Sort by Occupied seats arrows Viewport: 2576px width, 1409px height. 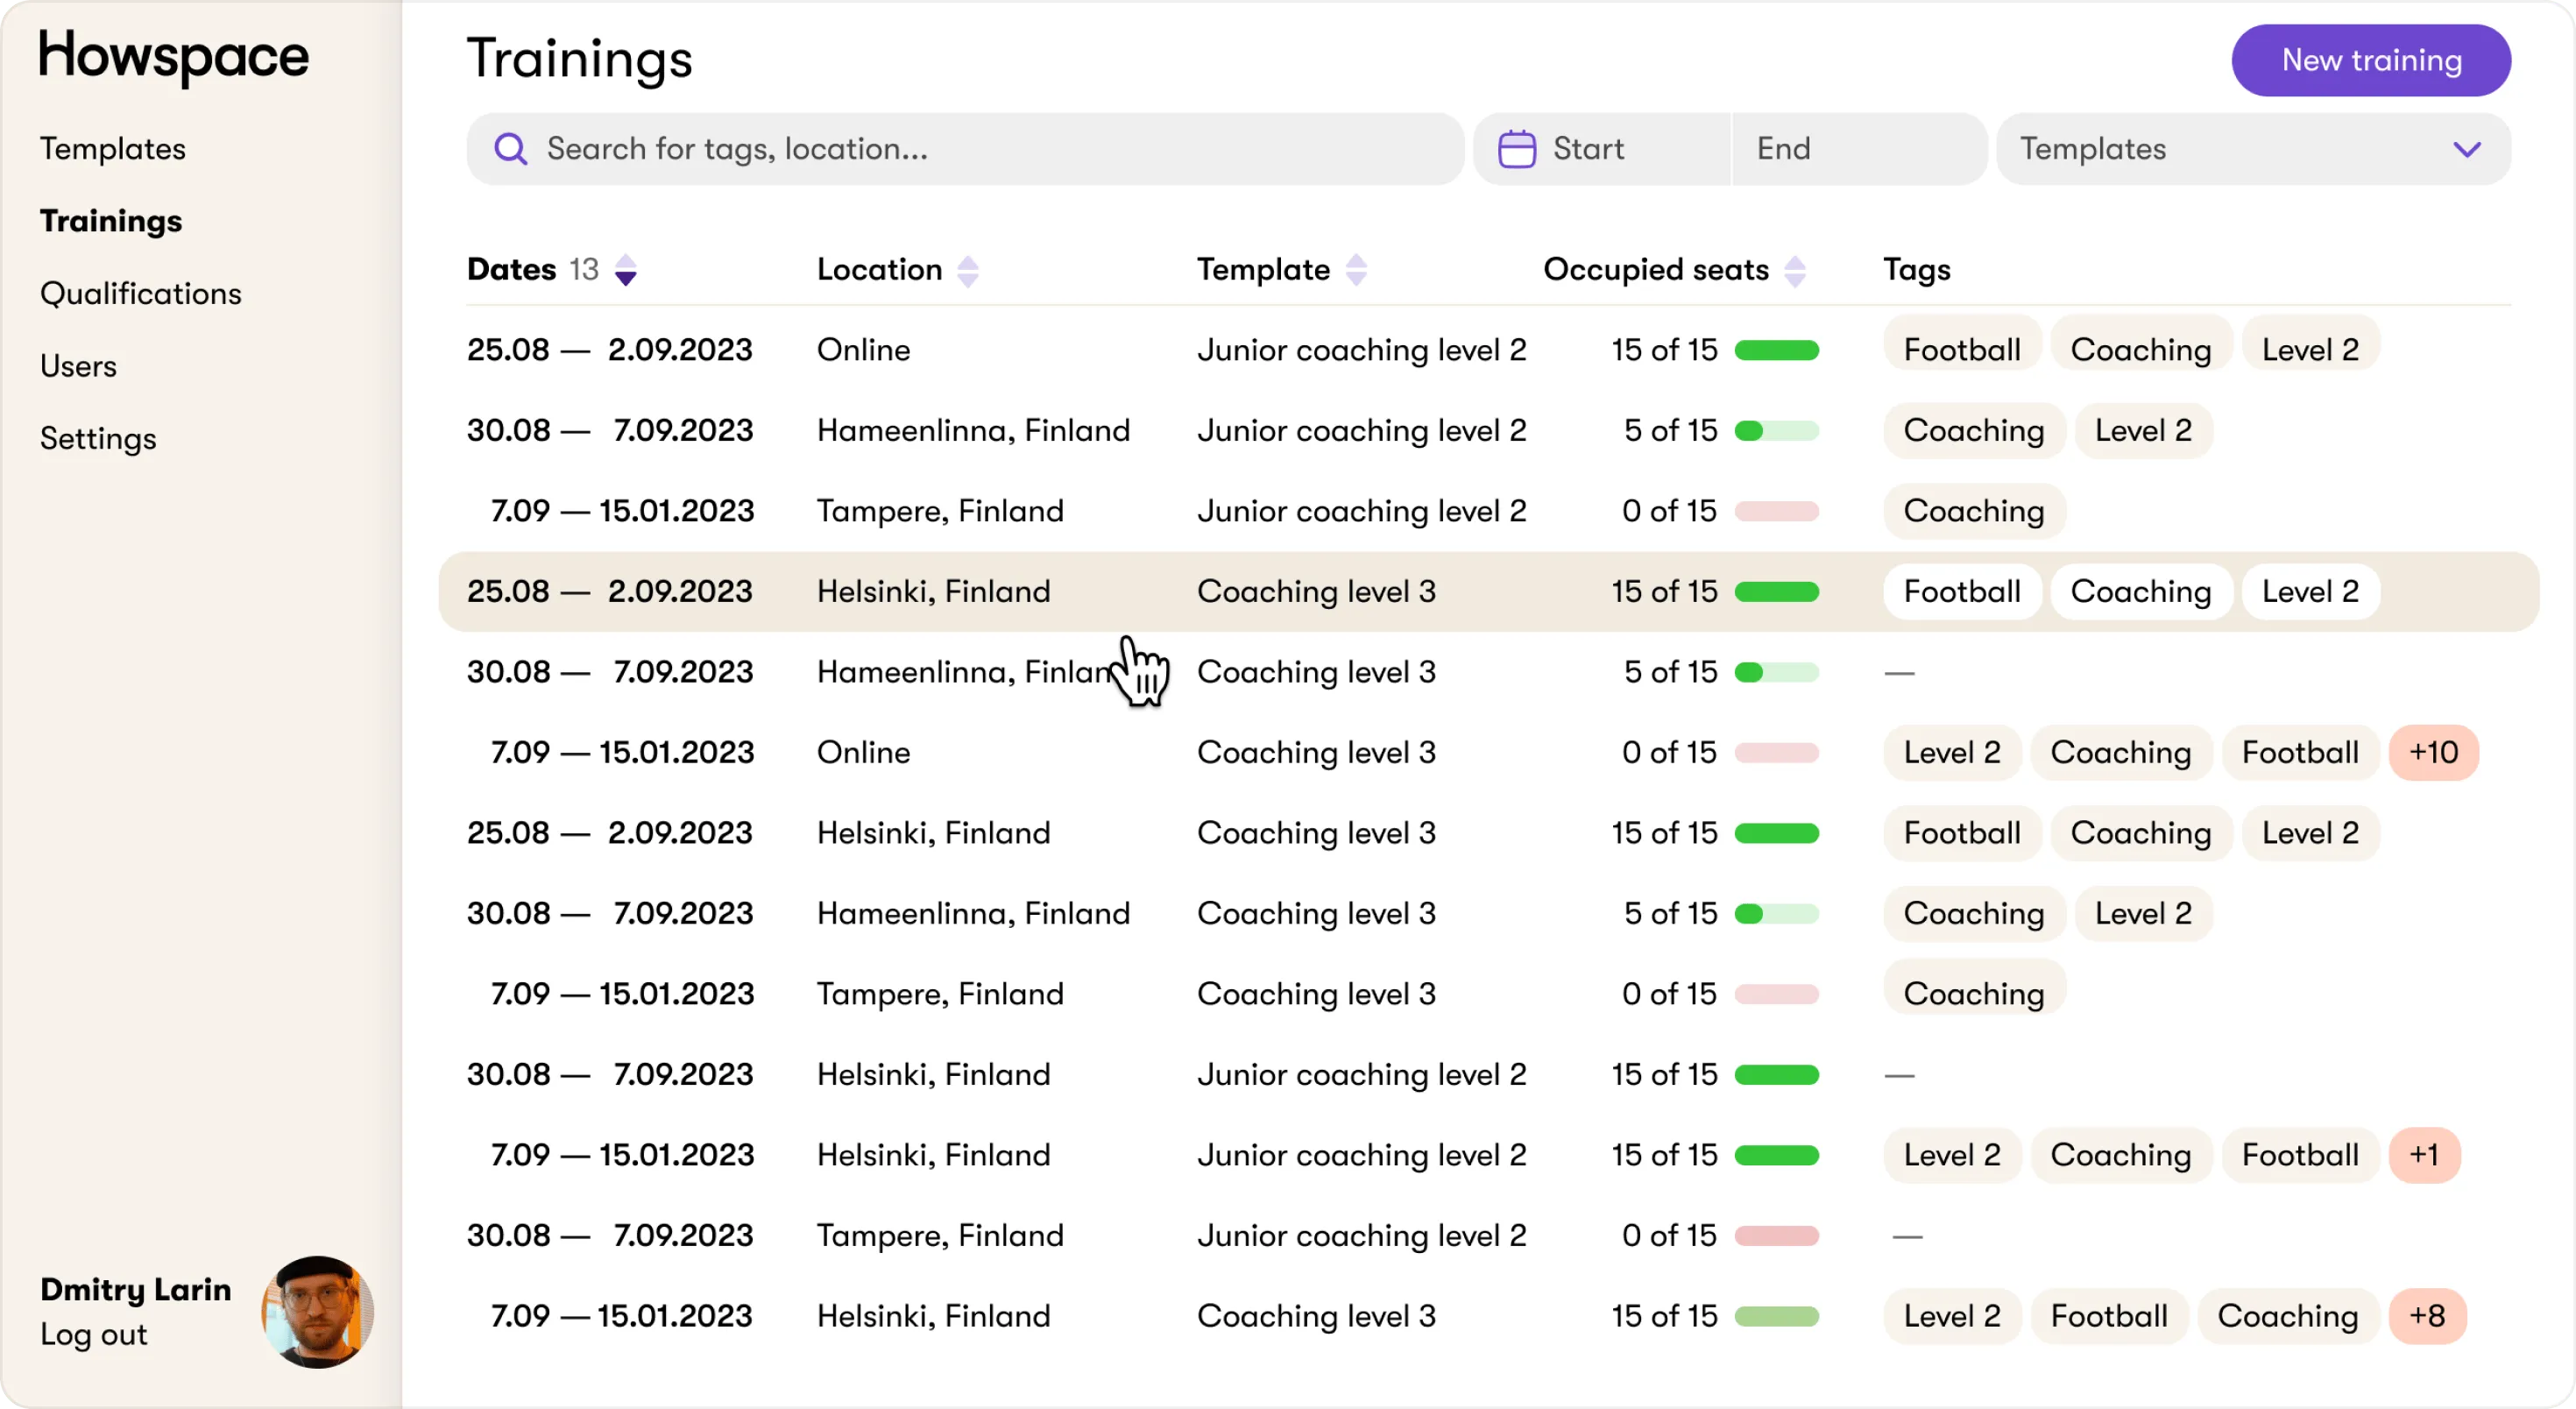tap(1794, 270)
